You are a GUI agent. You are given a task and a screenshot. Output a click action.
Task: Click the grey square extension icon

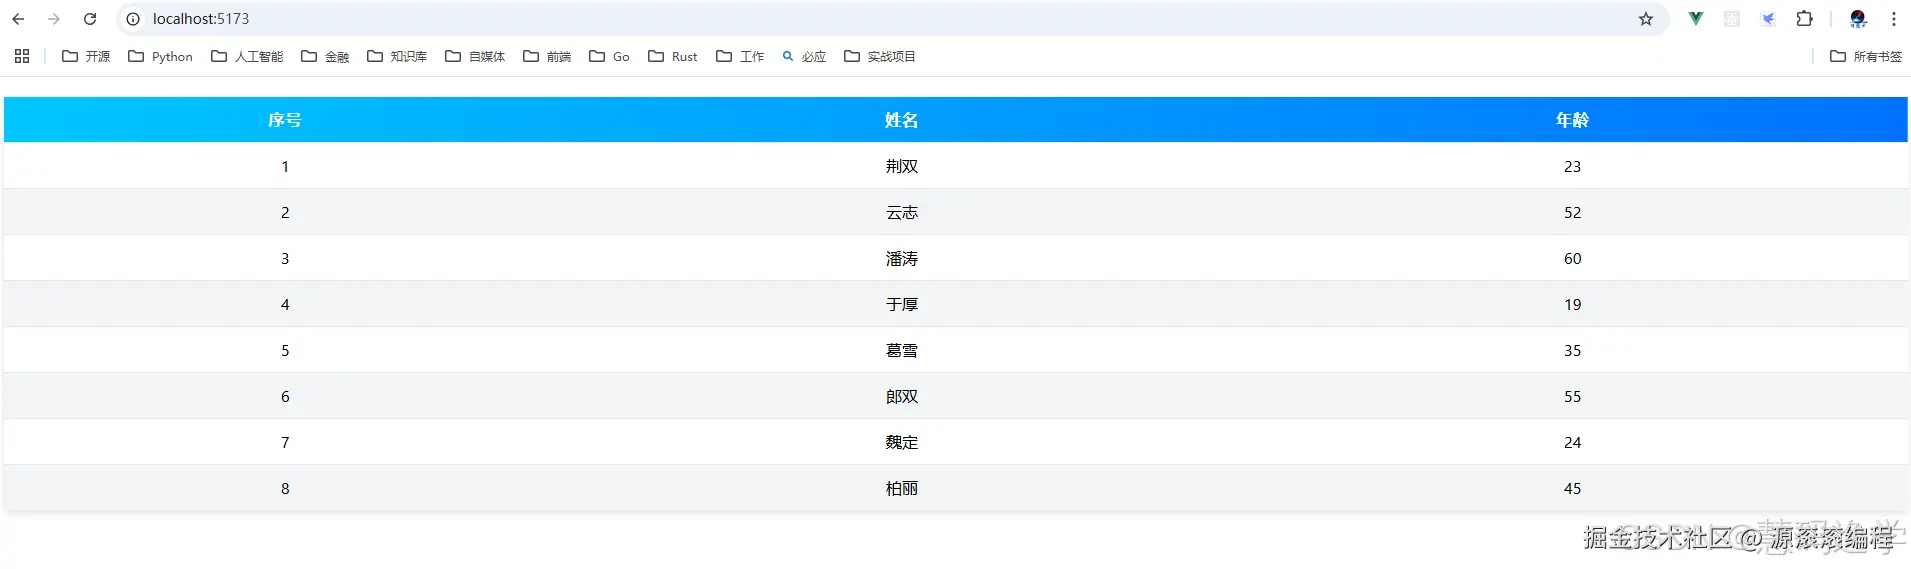[1732, 19]
